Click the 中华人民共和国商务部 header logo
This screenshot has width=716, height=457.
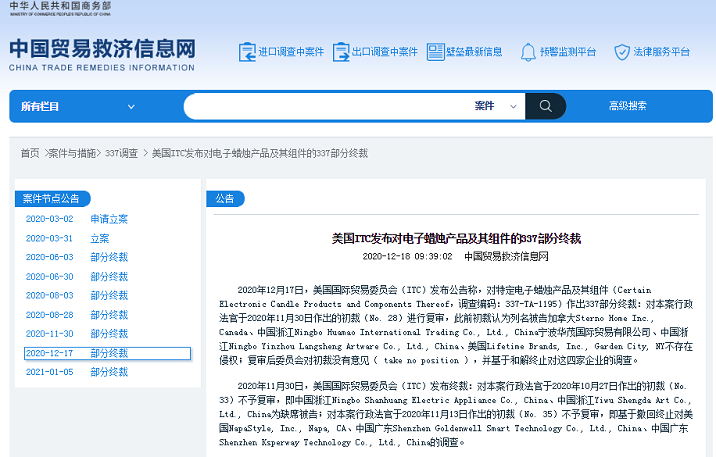[60, 8]
